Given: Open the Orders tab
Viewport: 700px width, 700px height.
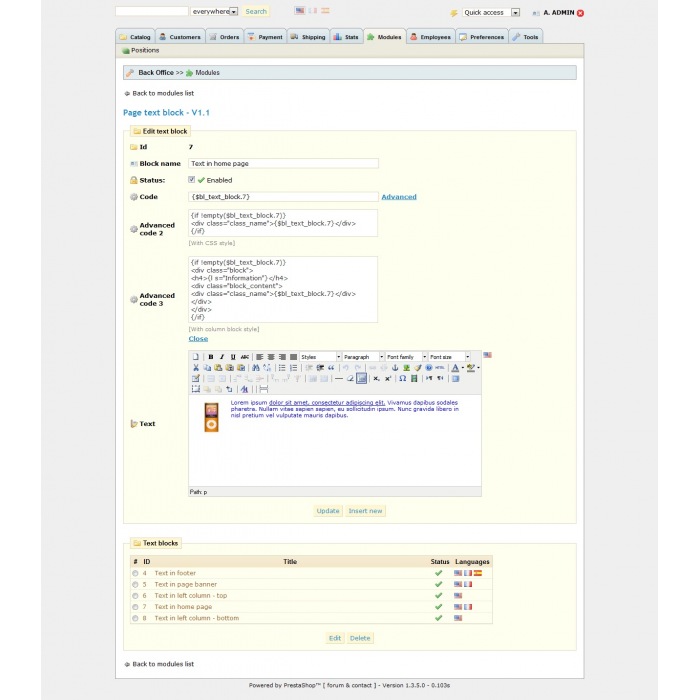Looking at the screenshot, I should click(x=225, y=37).
